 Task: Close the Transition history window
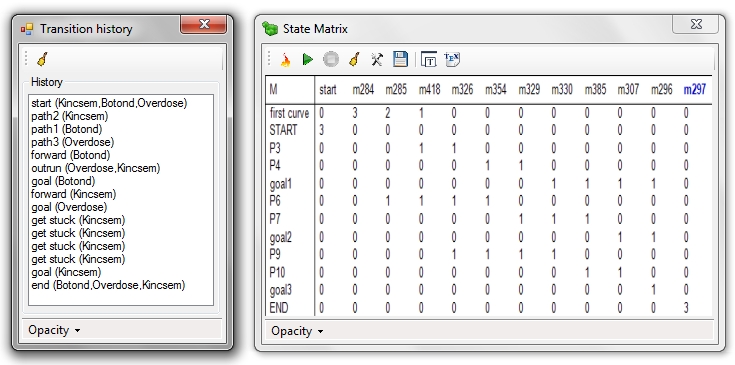(x=204, y=24)
